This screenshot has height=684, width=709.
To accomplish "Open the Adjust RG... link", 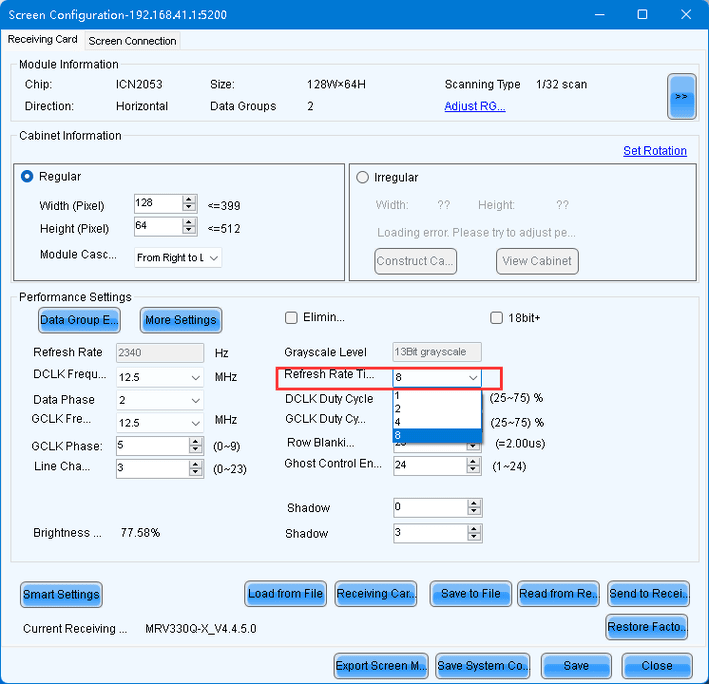I will 474,106.
